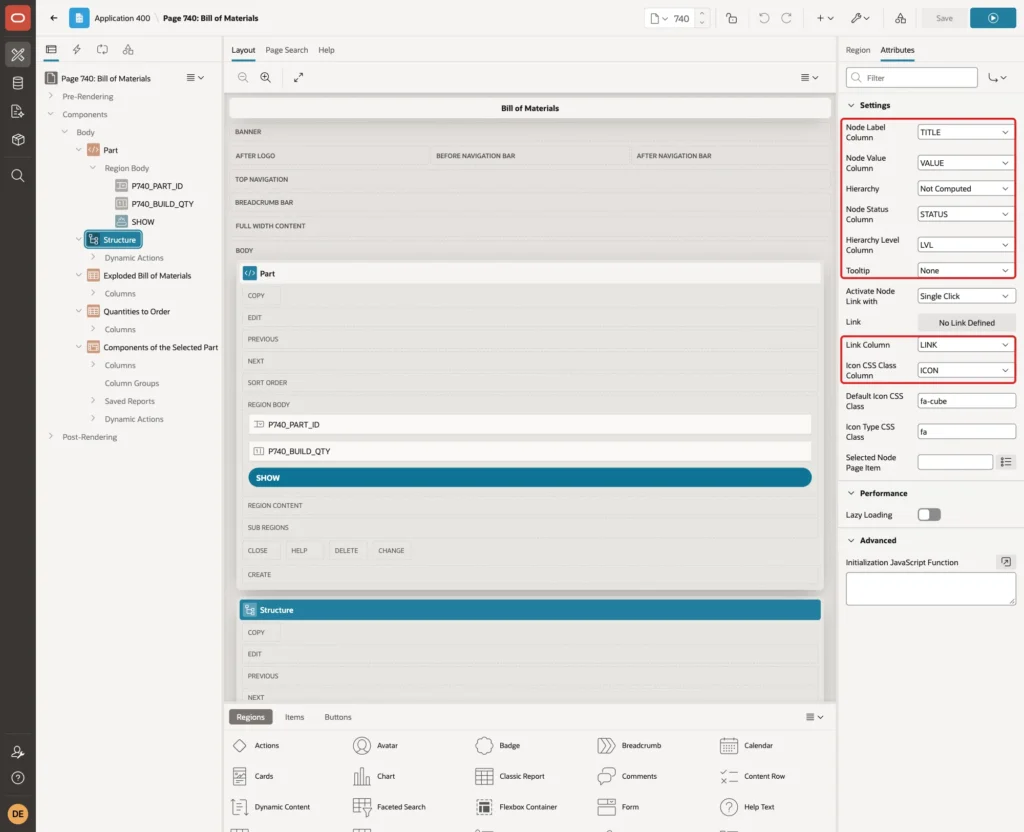Viewport: 1024px width, 832px height.
Task: Click the back arrow near Application 400
Action: coord(54,18)
